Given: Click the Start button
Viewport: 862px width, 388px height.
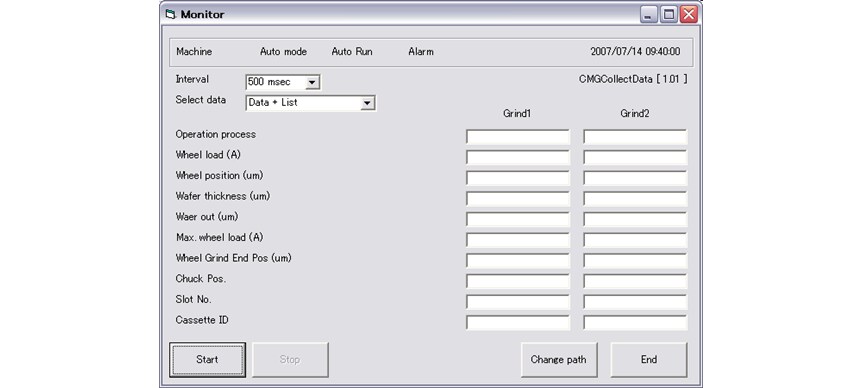Looking at the screenshot, I should [x=207, y=360].
